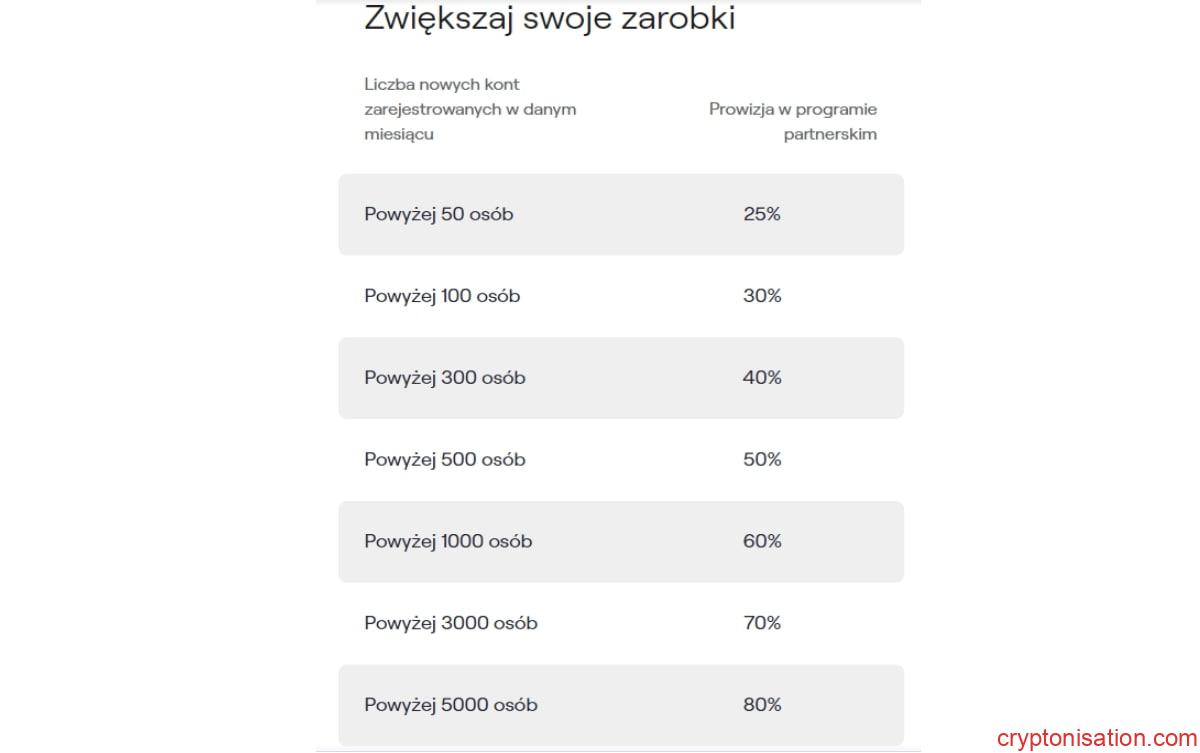
Task: Click the 60% commission value
Action: [x=762, y=542]
